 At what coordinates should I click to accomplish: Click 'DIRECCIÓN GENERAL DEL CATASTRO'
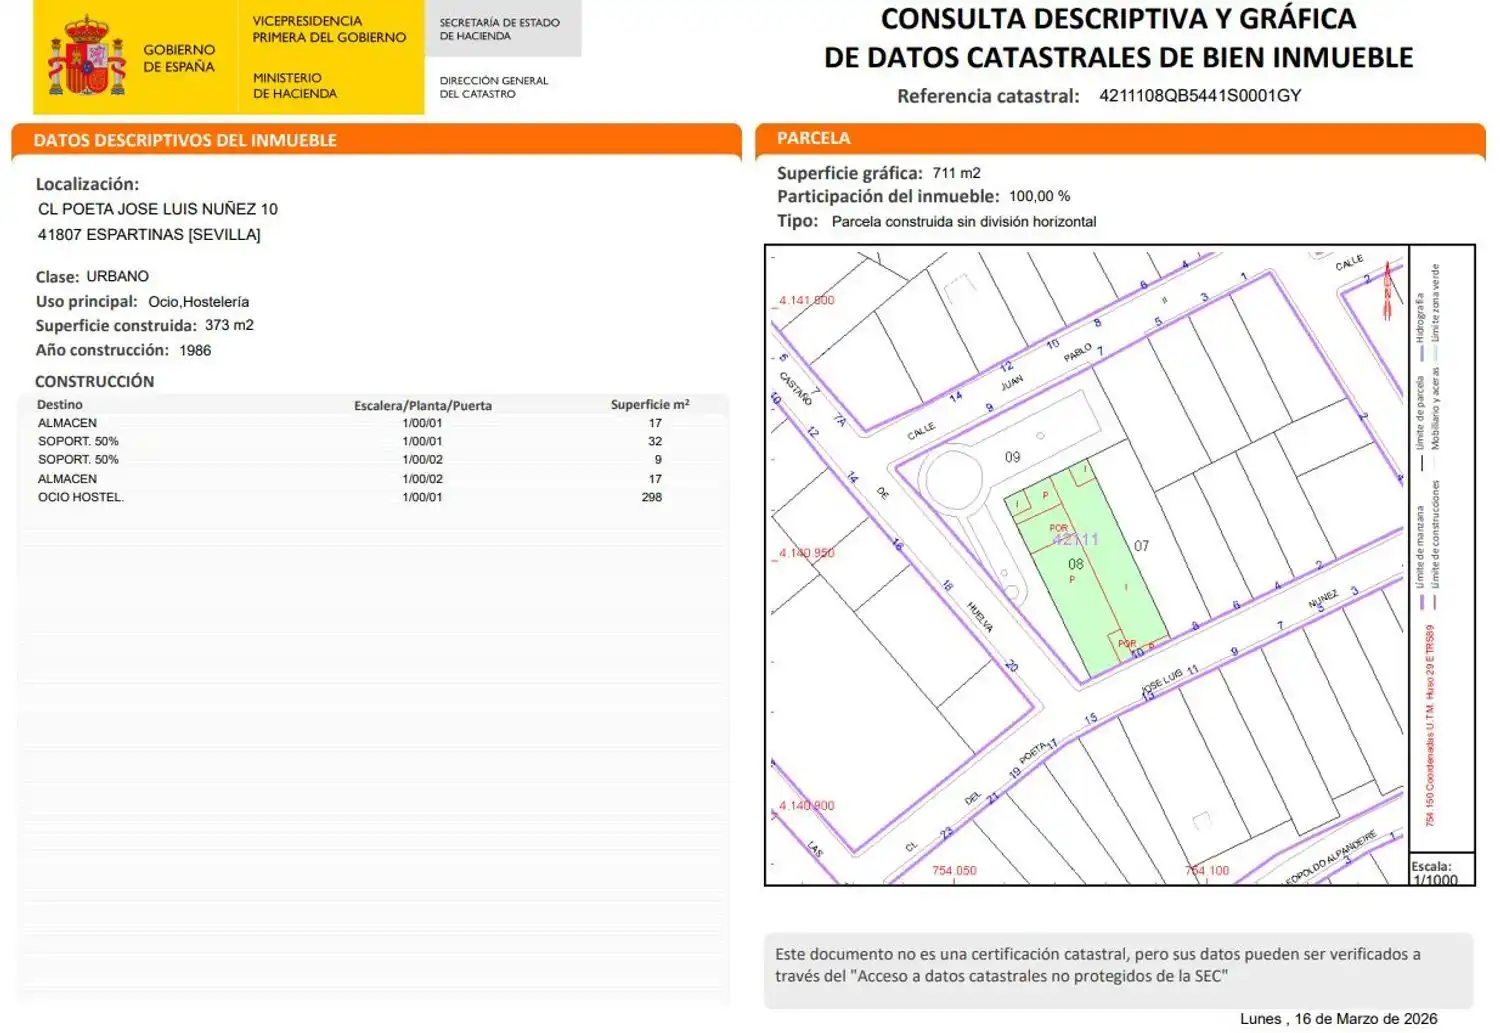pyautogui.click(x=494, y=87)
